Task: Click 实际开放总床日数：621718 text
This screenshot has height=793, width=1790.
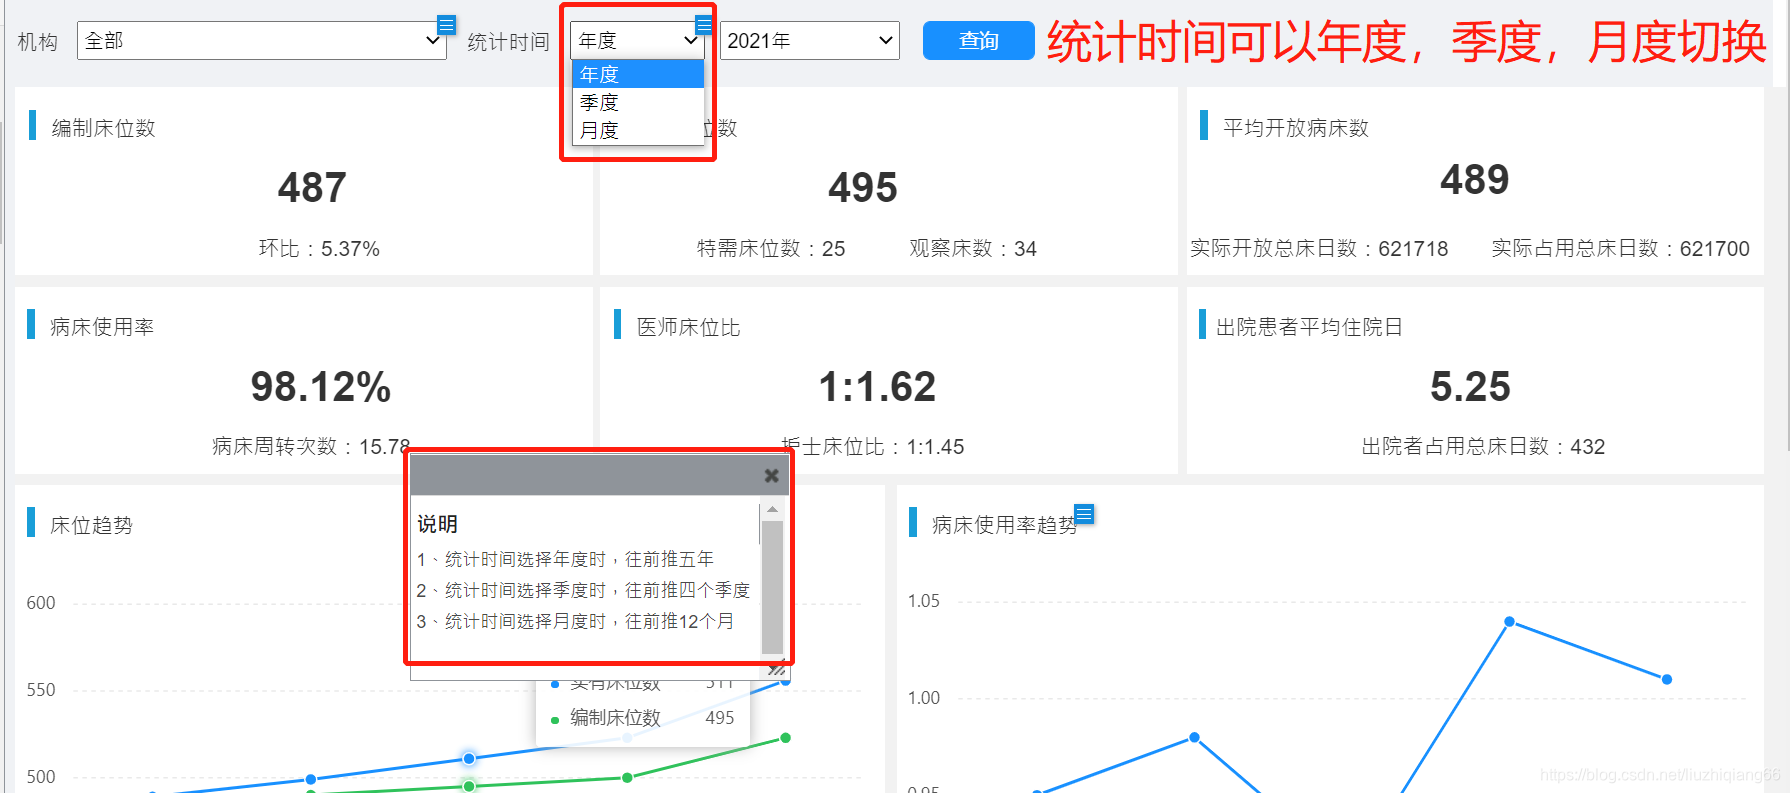Action: pyautogui.click(x=1319, y=249)
